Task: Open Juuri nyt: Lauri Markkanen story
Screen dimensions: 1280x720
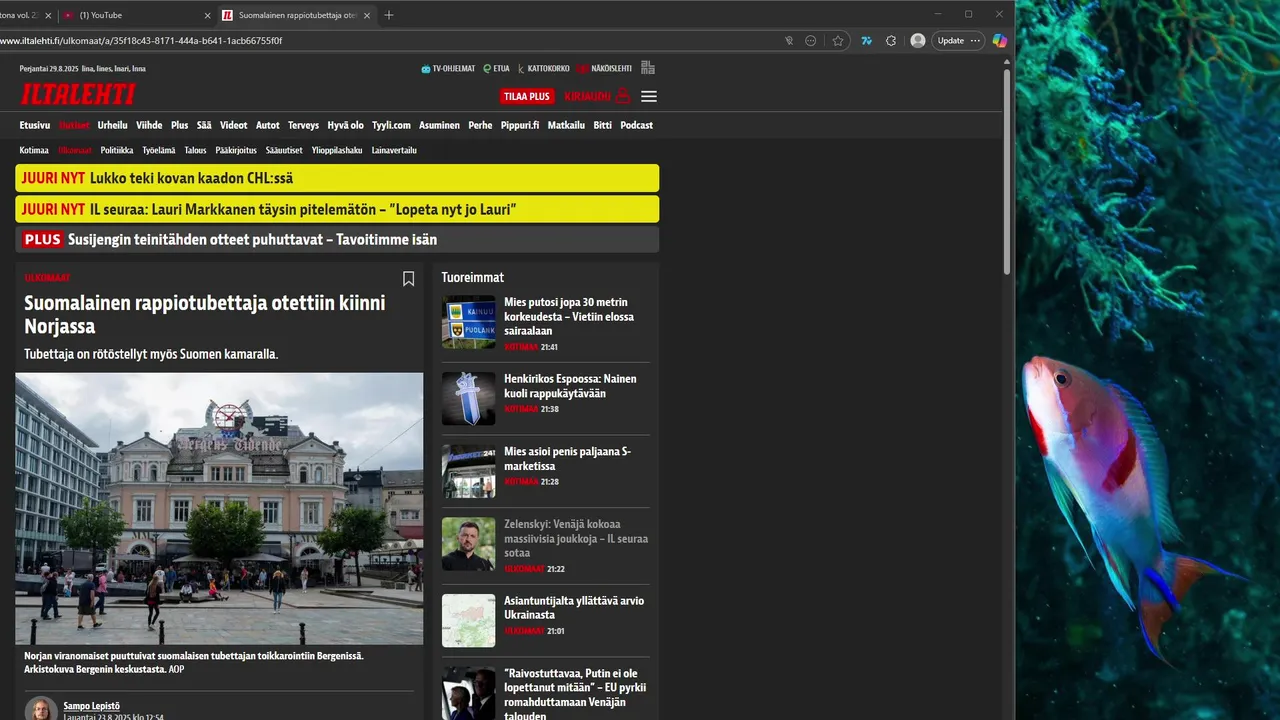Action: click(x=337, y=209)
